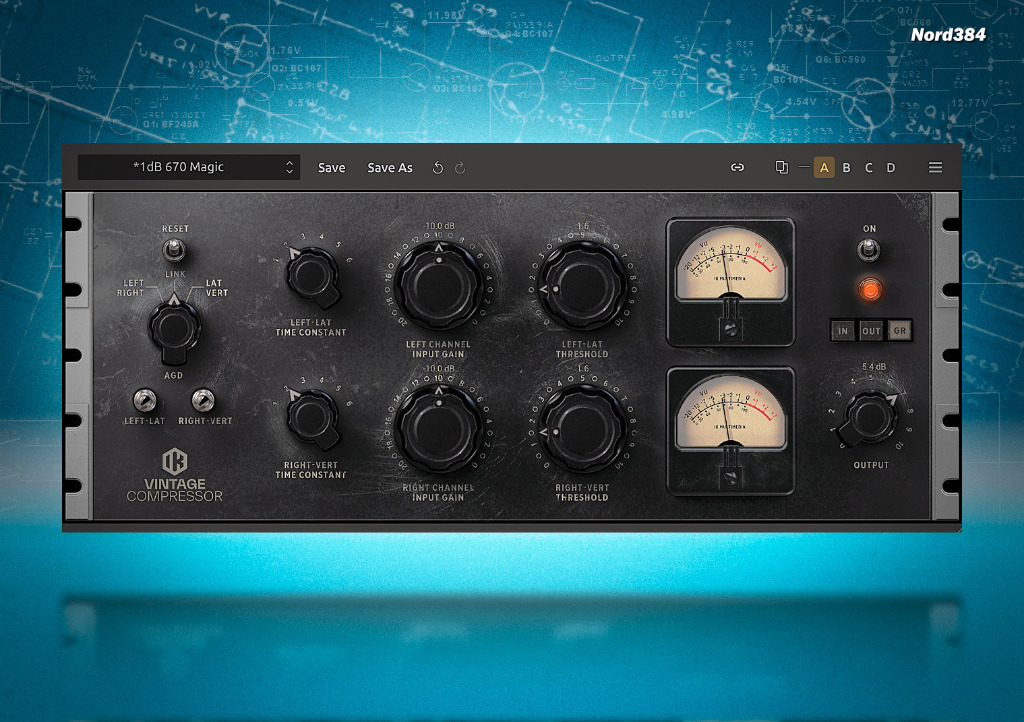1024x722 pixels.
Task: Click the Left-Lat Time Constant knob
Action: [313, 277]
